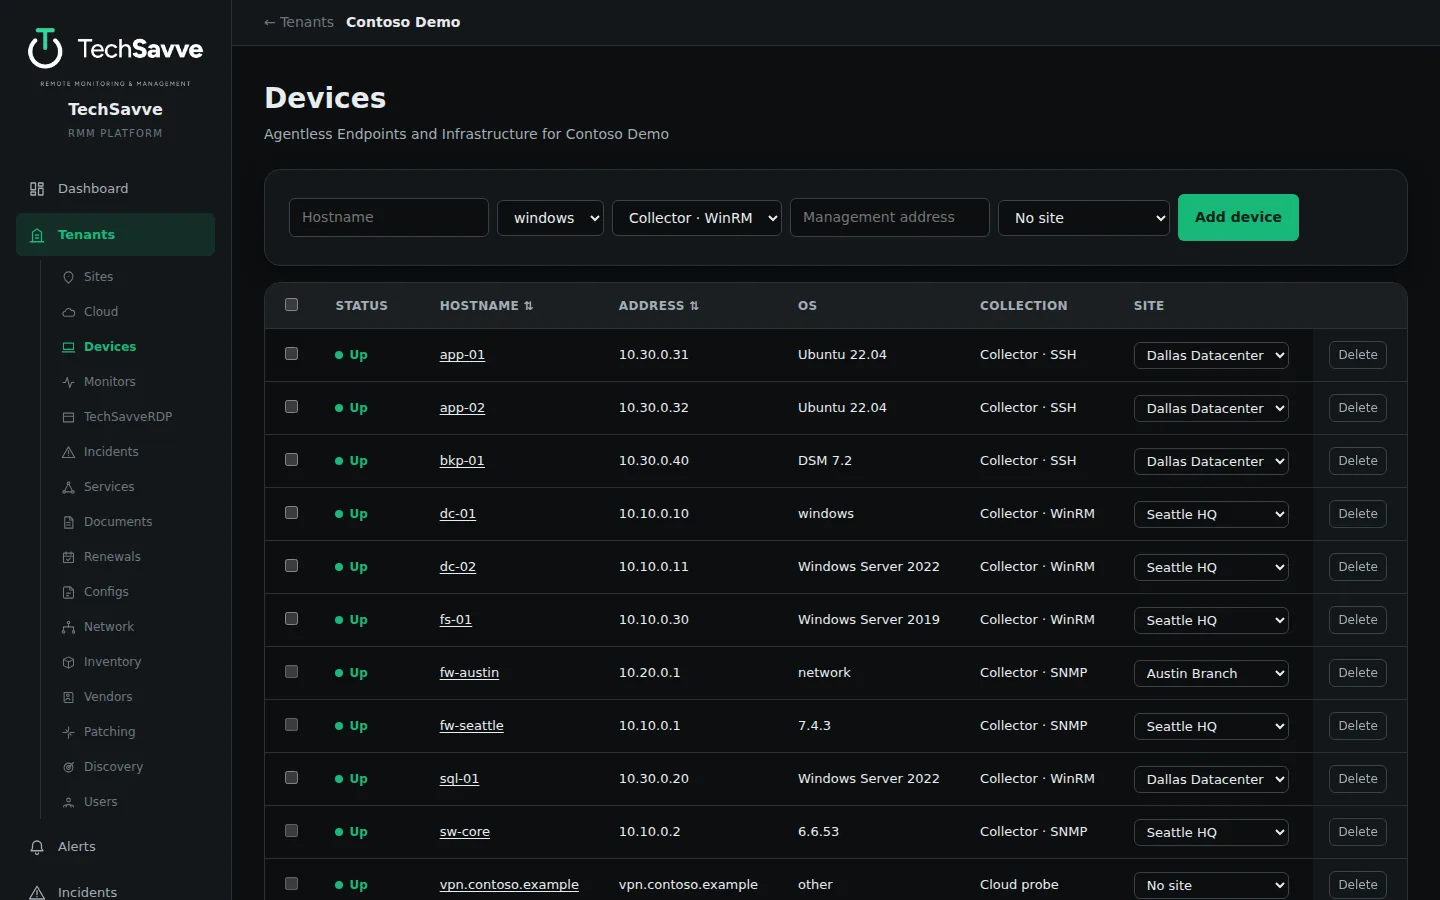Open Alerts in the sidebar
This screenshot has width=1440, height=900.
(x=115, y=847)
